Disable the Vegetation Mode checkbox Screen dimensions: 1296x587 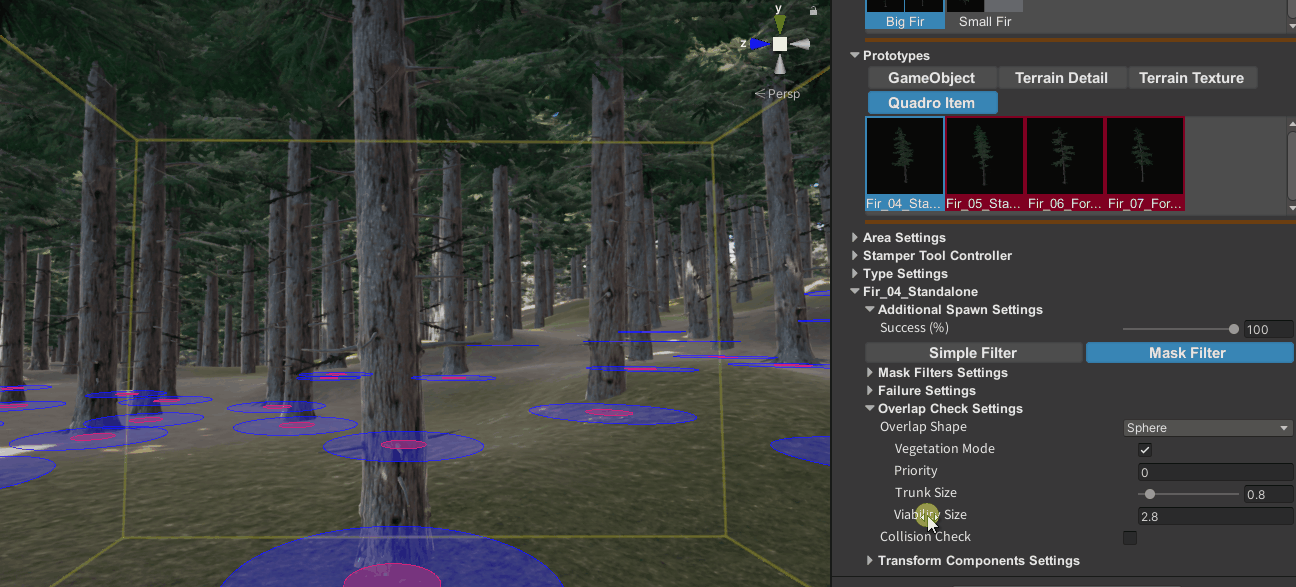[x=1144, y=450]
